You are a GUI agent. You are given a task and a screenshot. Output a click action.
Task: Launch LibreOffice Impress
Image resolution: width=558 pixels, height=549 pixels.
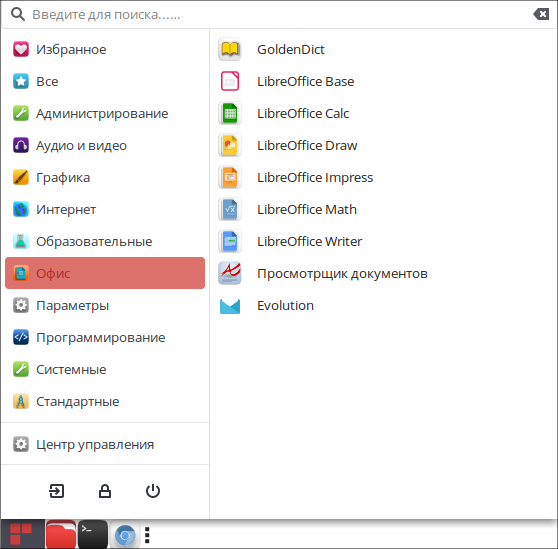coord(384,178)
